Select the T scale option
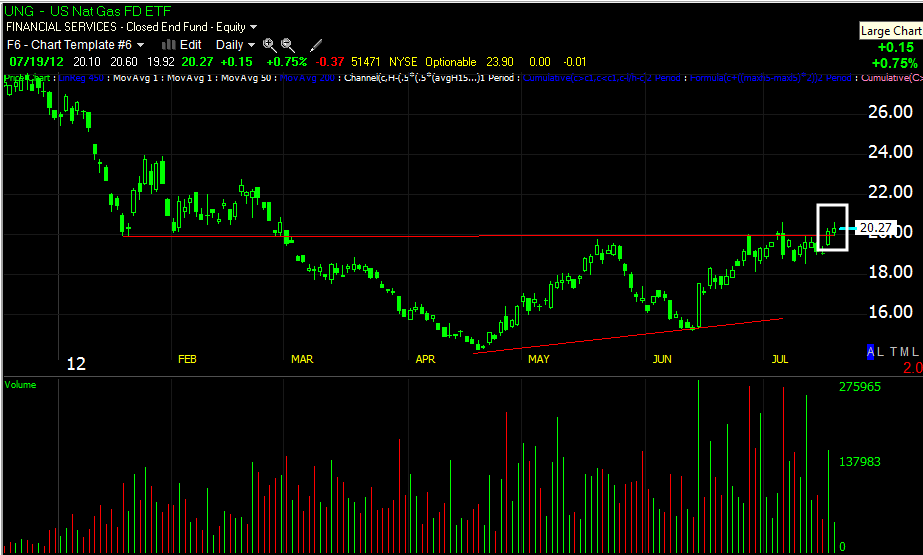This screenshot has width=923, height=555. point(893,351)
